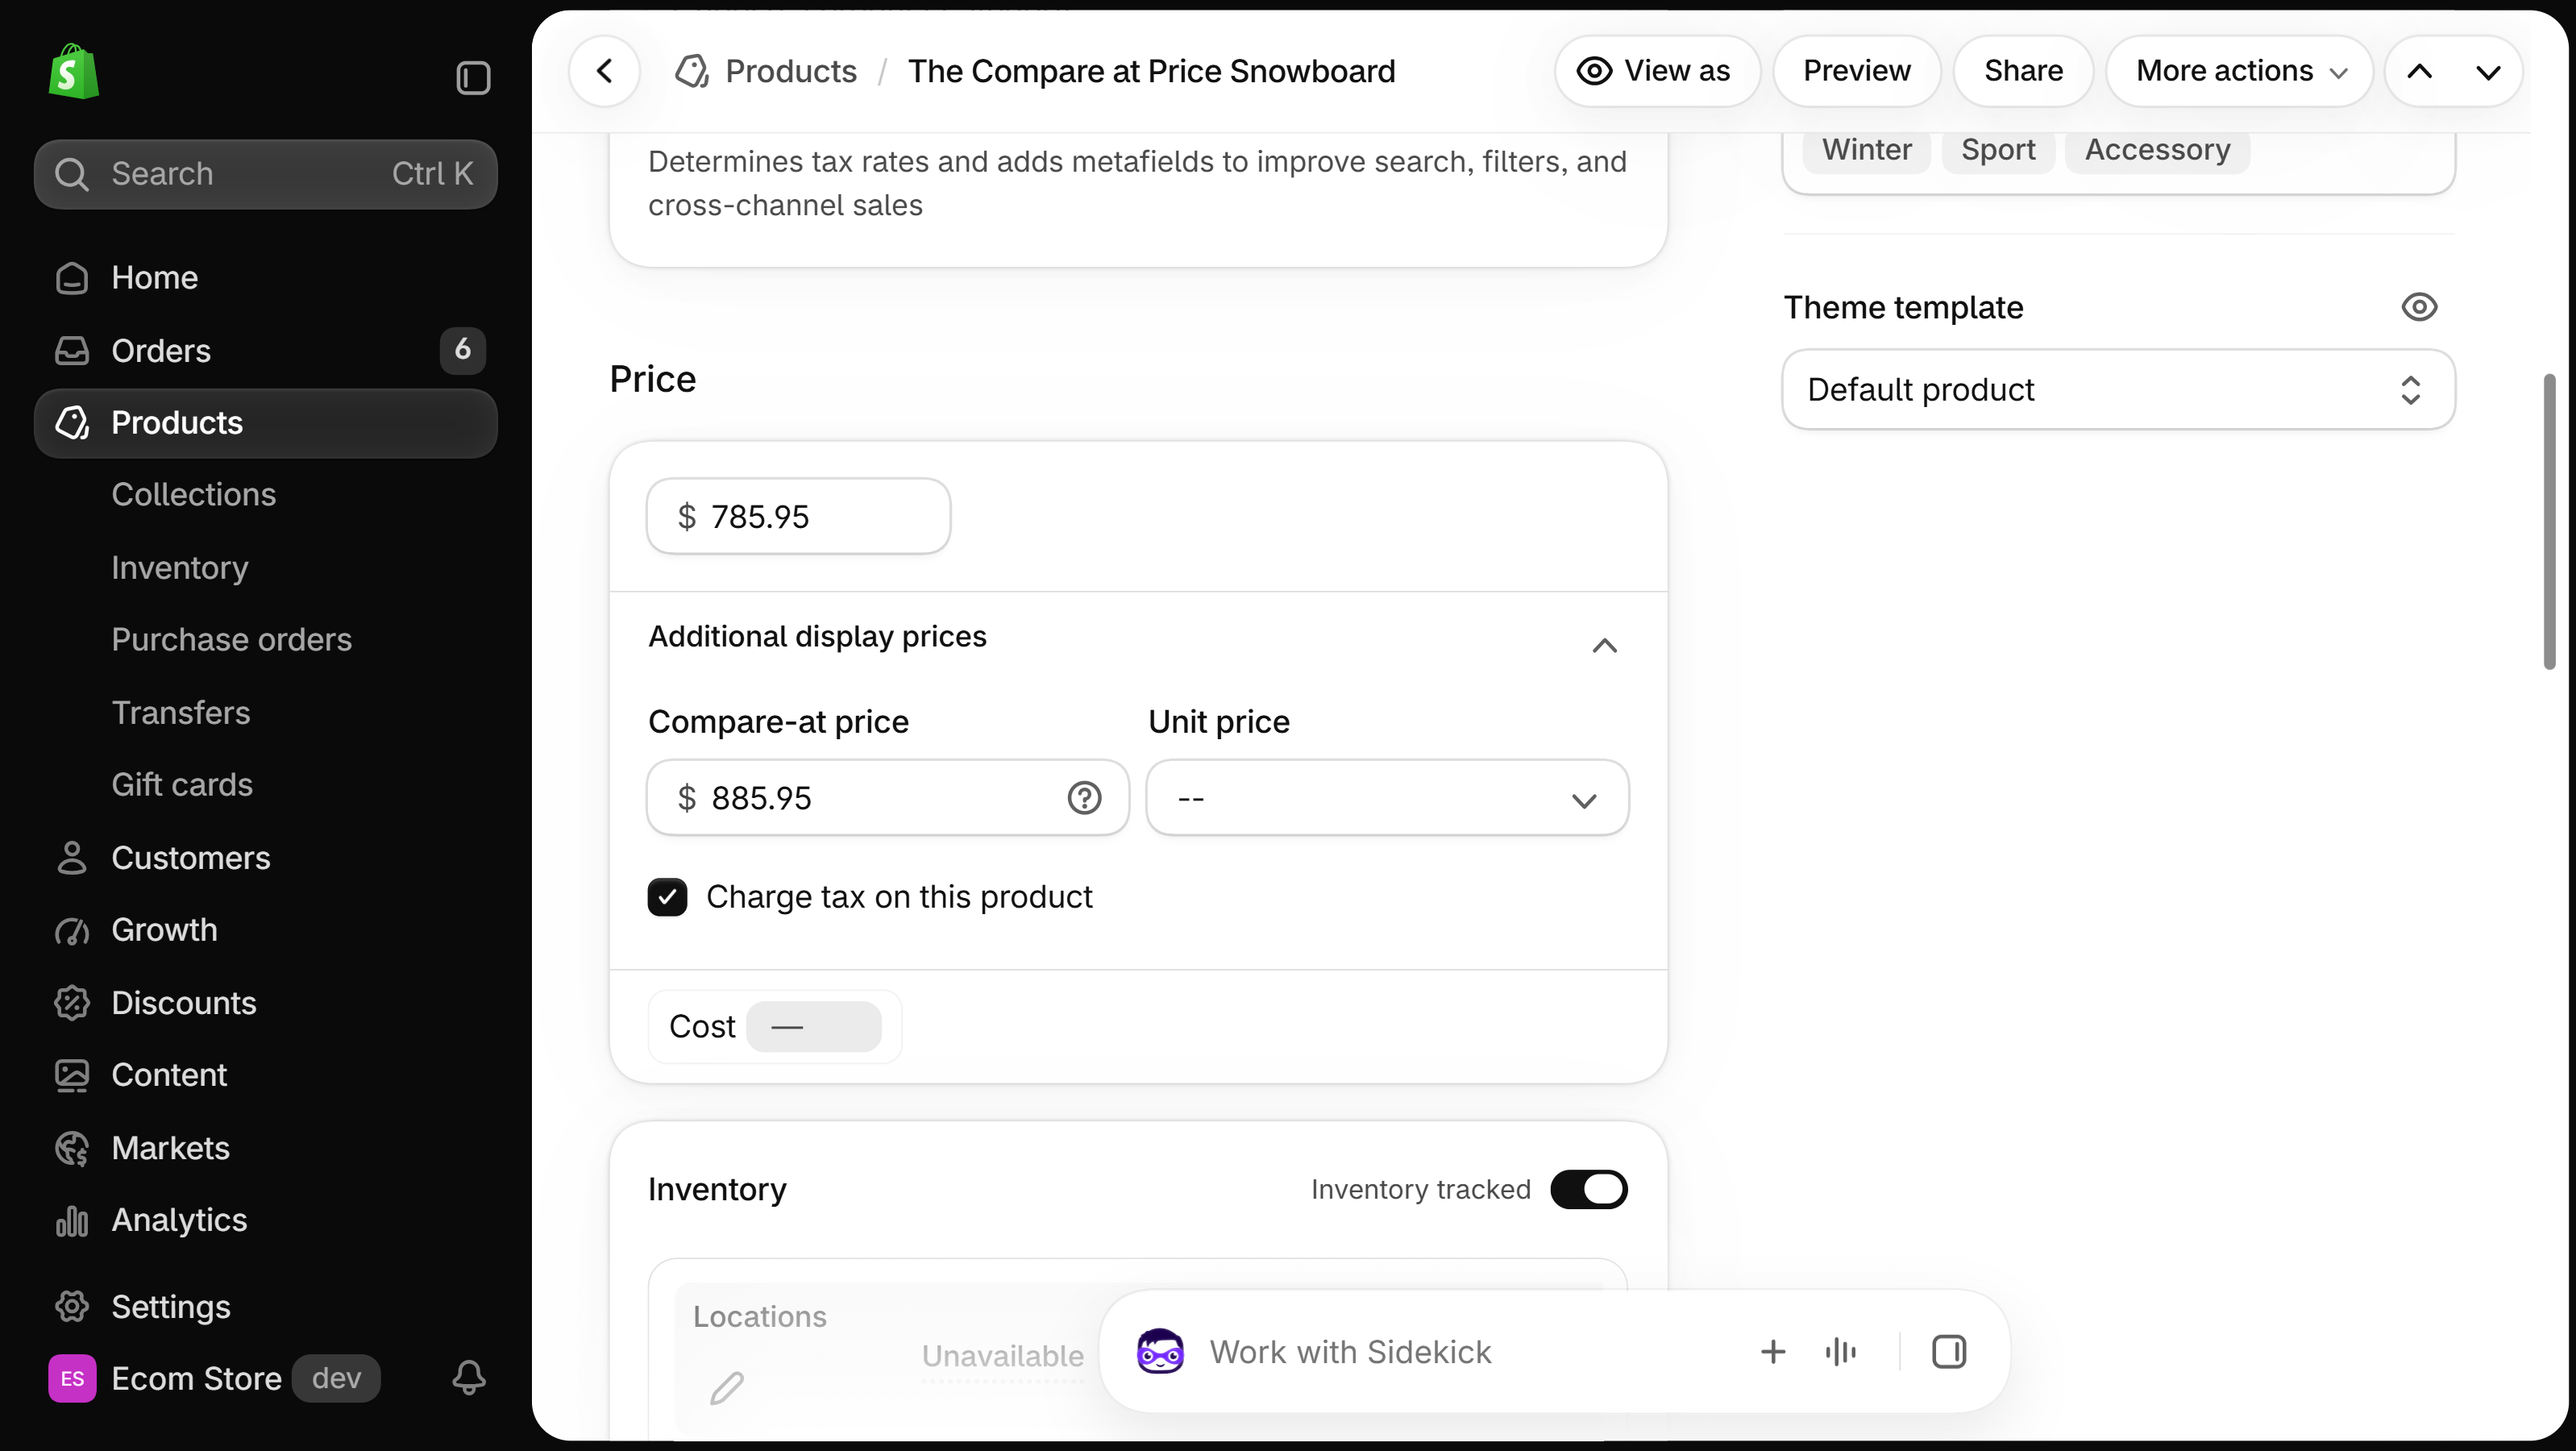Open Gift cards in the sidebar
Screen dimensions: 2576x1451
pyautogui.click(x=182, y=784)
